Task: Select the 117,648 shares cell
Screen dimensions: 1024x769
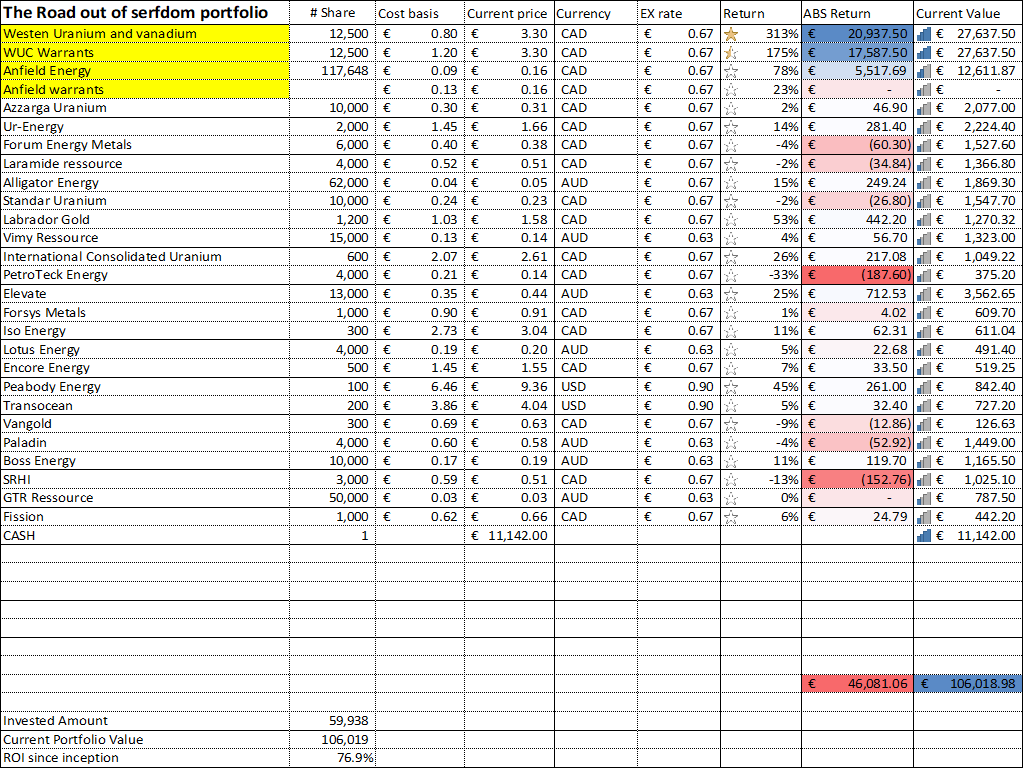Action: click(x=332, y=71)
